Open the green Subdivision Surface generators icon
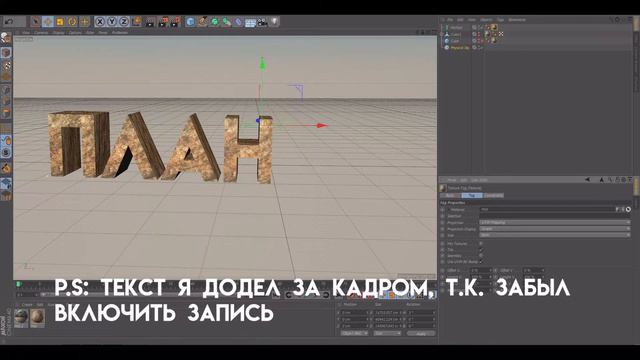The width and height of the screenshot is (640, 360). 215,22
